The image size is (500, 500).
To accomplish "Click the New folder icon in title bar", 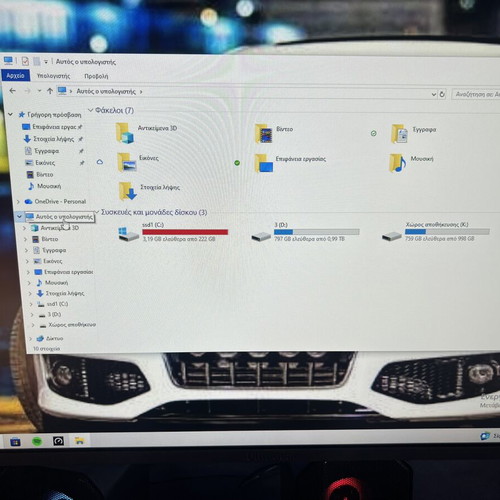I will coord(36,61).
